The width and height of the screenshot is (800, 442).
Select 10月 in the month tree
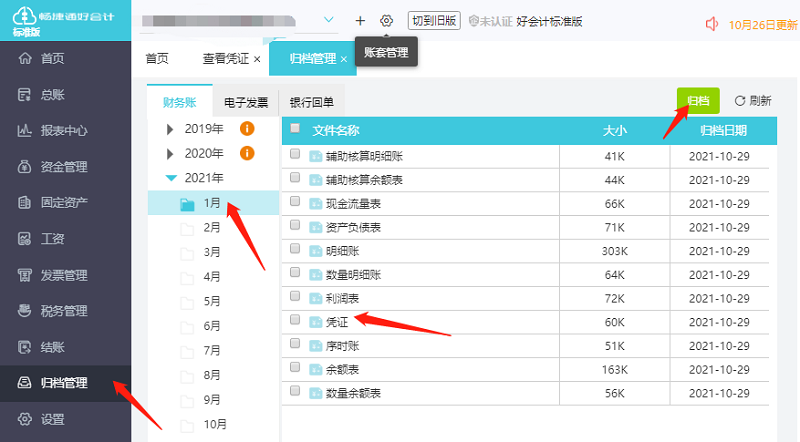click(213, 424)
